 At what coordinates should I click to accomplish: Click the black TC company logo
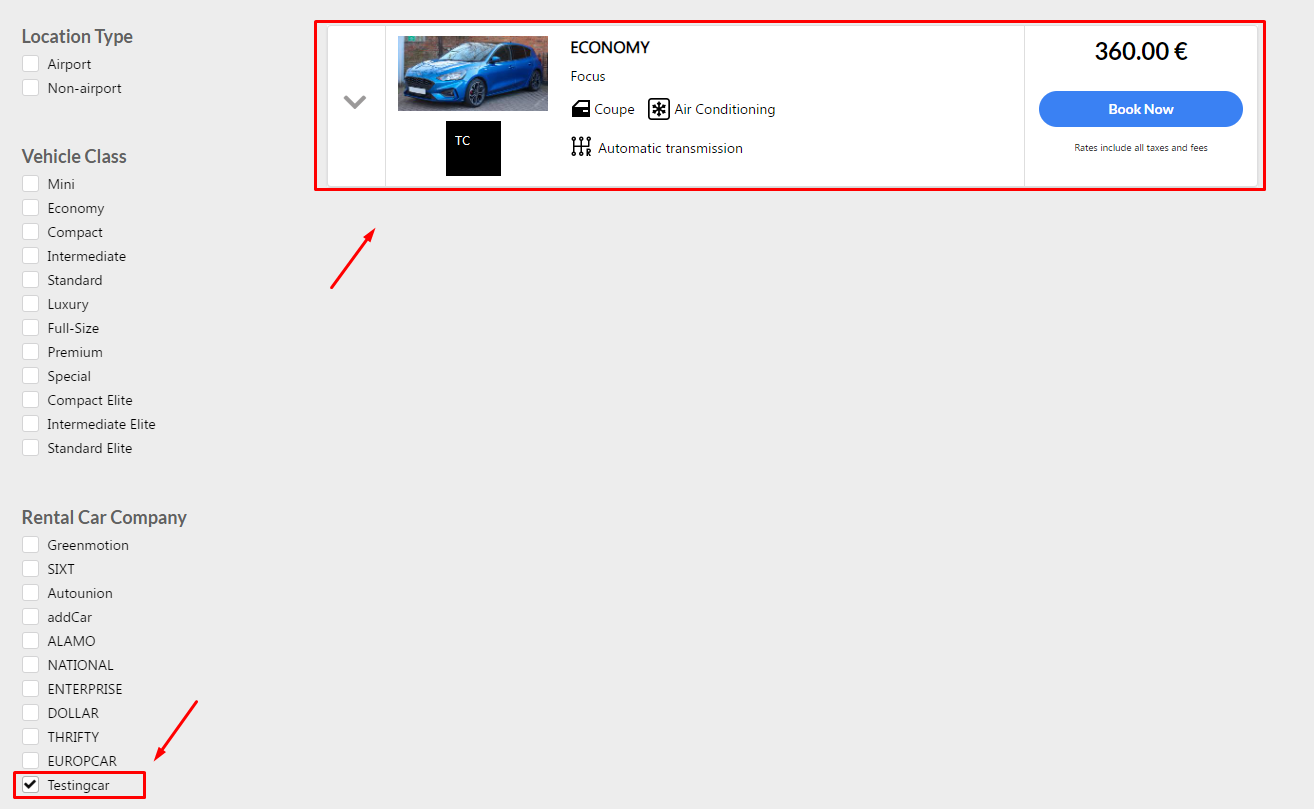point(473,148)
